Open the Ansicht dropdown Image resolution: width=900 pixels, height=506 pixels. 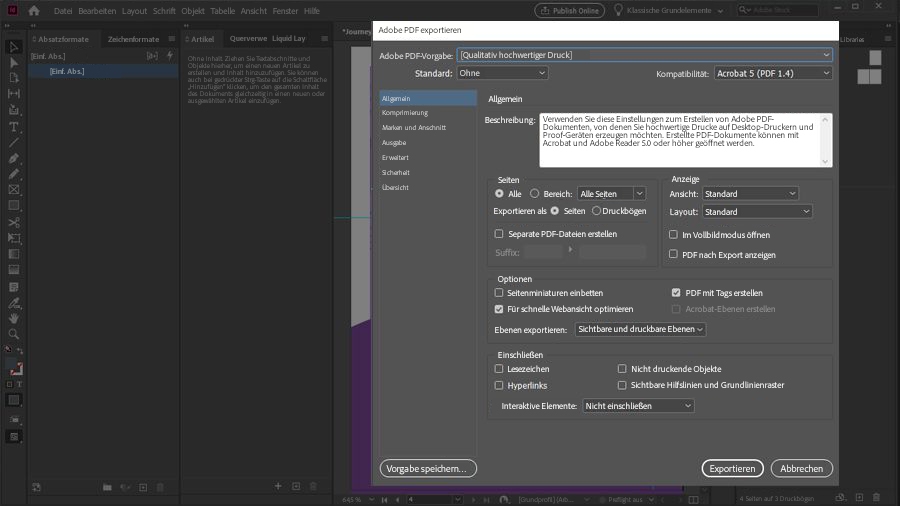(x=750, y=194)
